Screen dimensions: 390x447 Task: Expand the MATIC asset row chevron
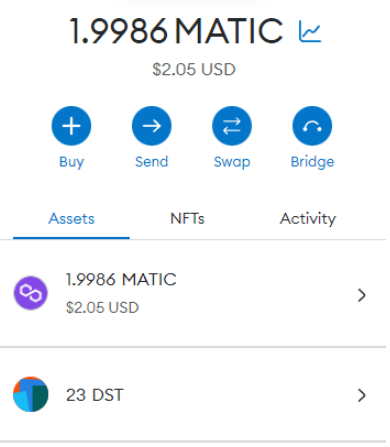(x=362, y=295)
